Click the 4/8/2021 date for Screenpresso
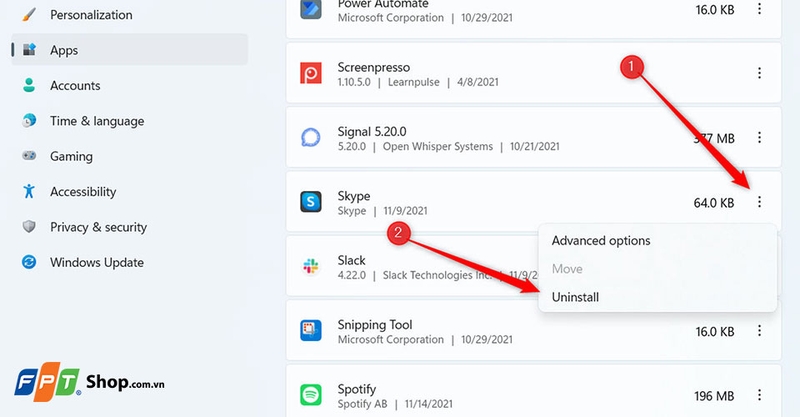Viewport: 800px width, 417px height. tap(478, 82)
